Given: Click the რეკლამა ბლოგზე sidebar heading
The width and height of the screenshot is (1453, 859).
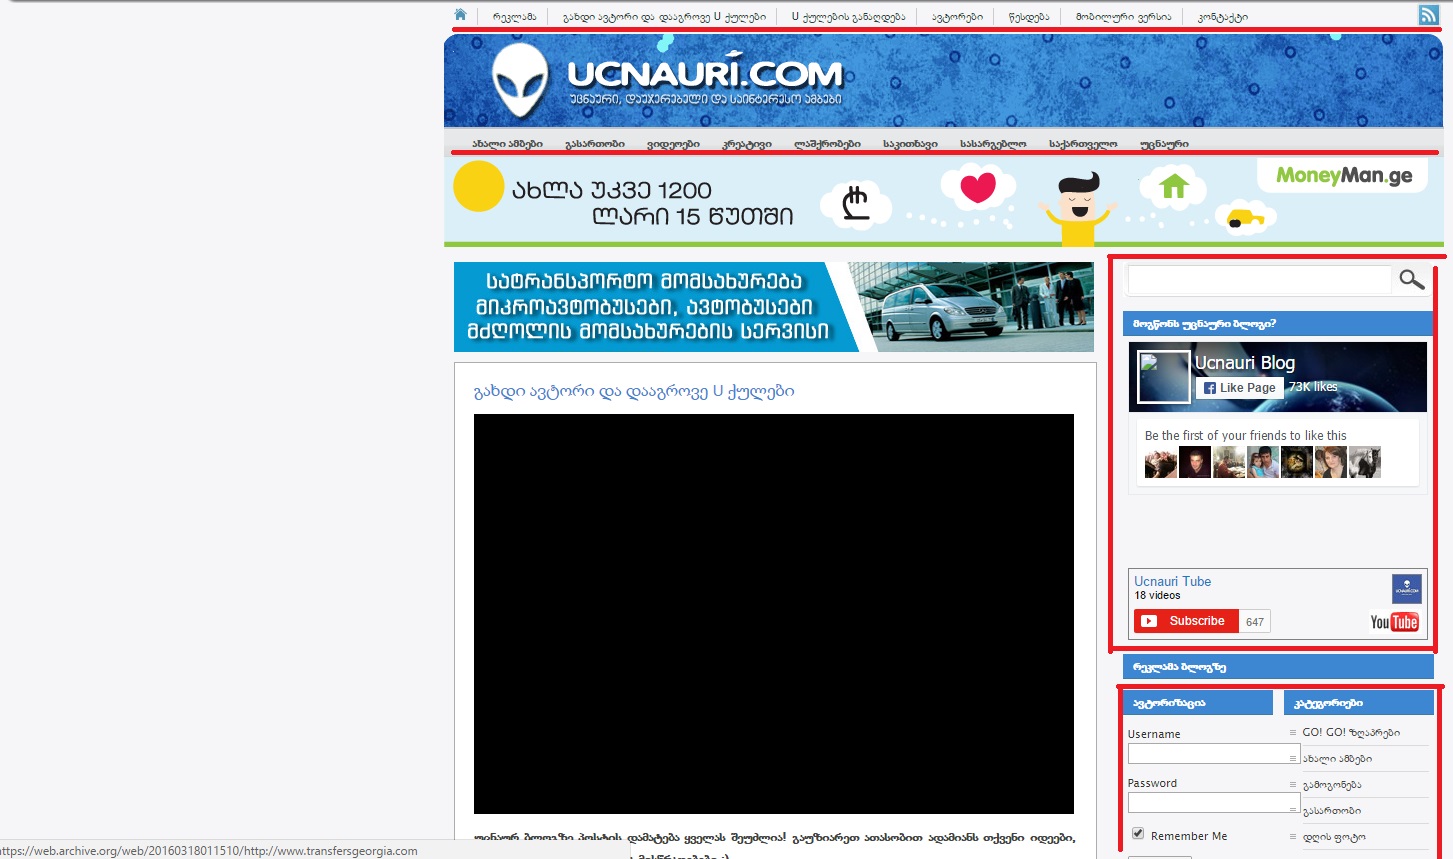Looking at the screenshot, I should click(x=1278, y=667).
